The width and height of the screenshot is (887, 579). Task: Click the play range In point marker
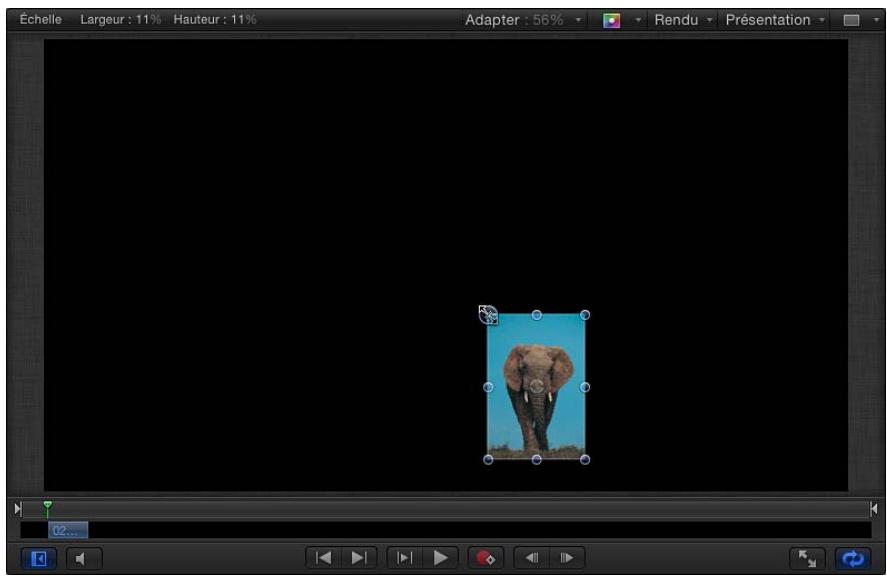point(18,509)
